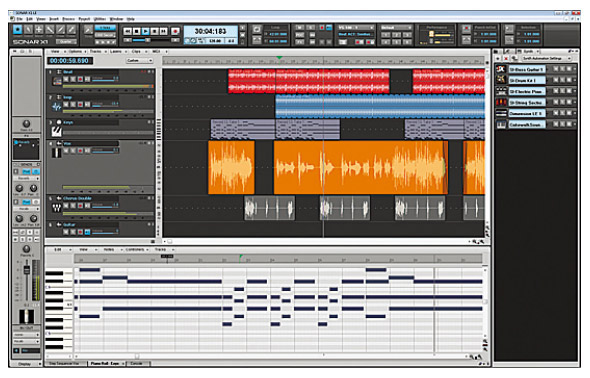Click the Stop transport button
590x378 pixels.
137,31
